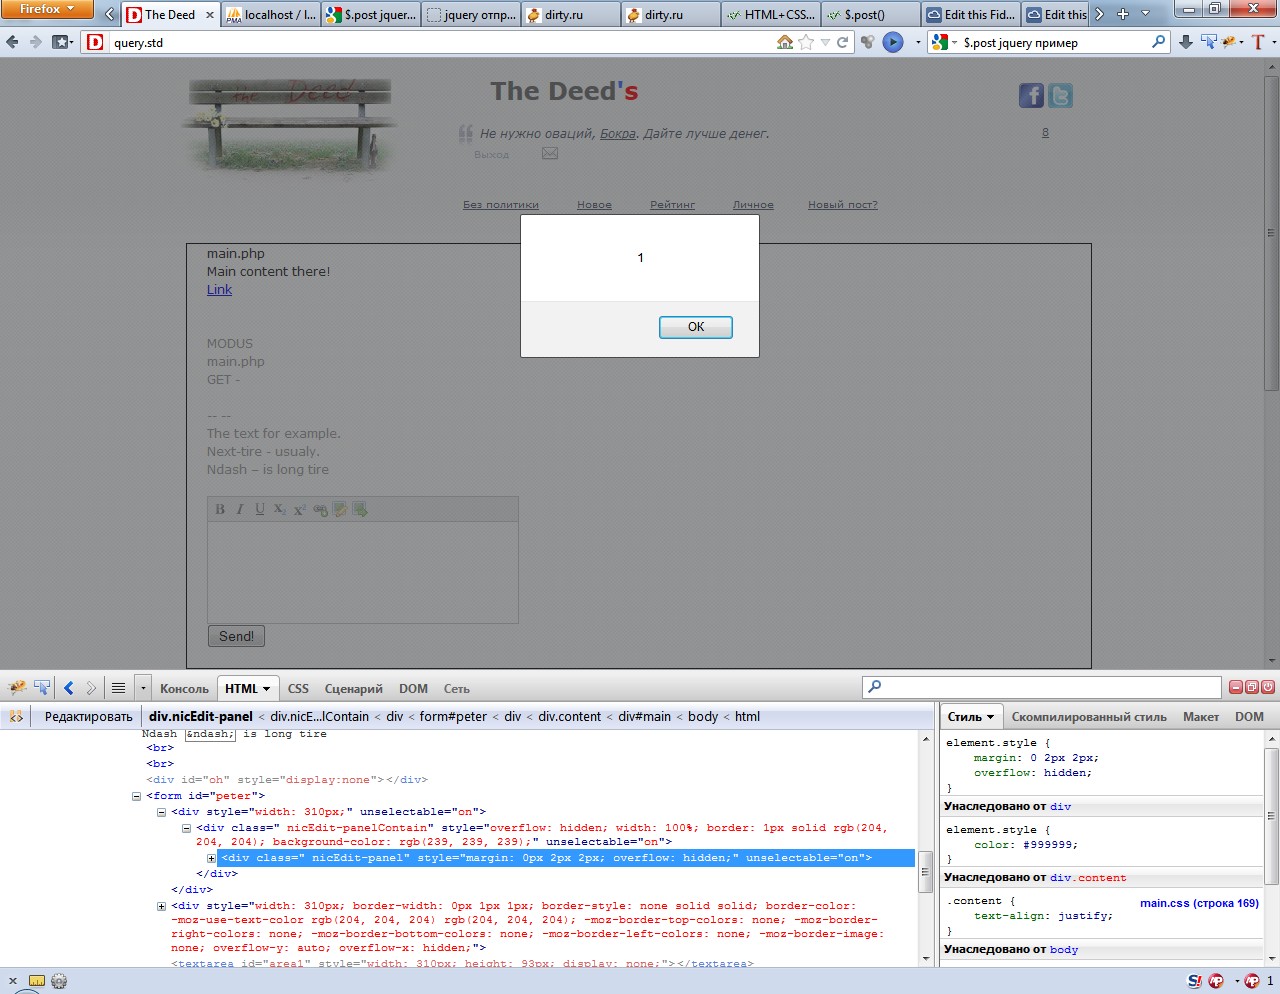Click Firebug forward arrow
Screen dimensions: 1280x994
[91, 687]
